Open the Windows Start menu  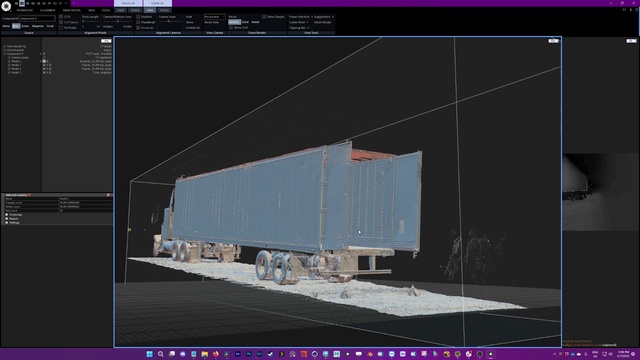coord(149,354)
